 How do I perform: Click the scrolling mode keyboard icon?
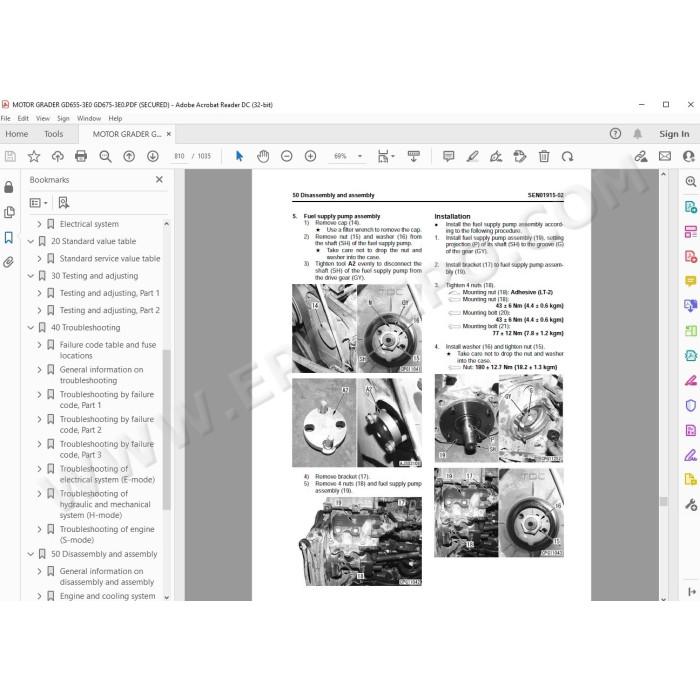coord(414,156)
